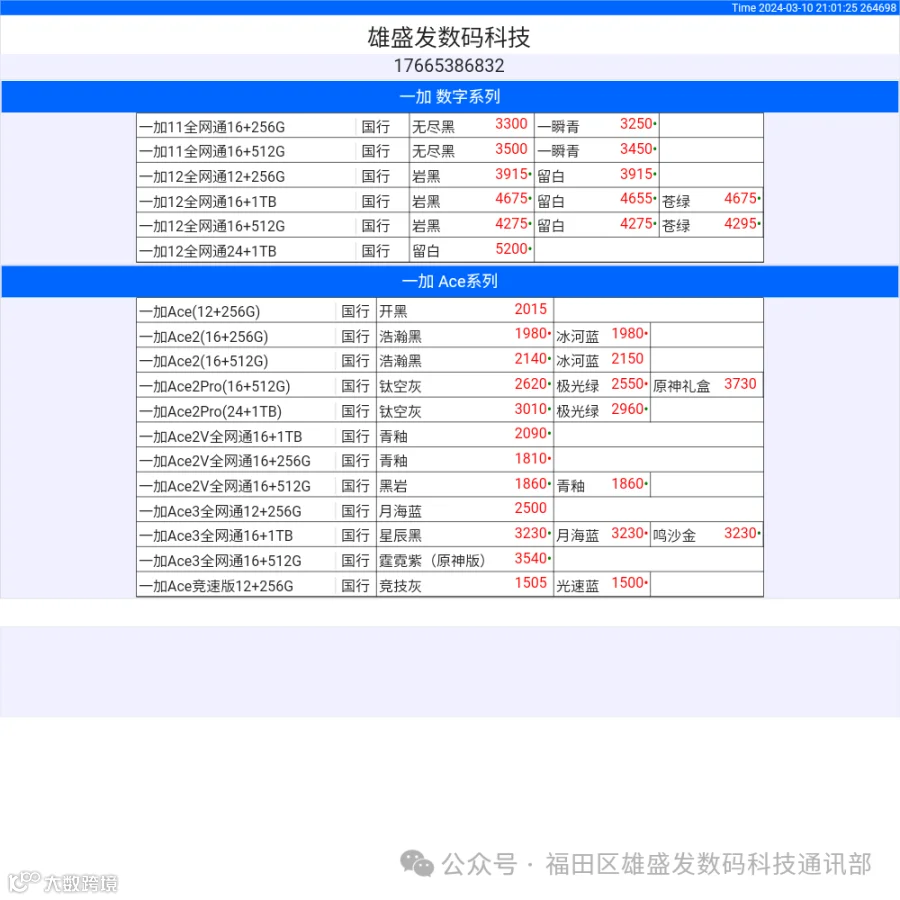Screen dimensions: 900x900
Task: Select row 一加Ace2V全网通16+512G
Action: 450,485
